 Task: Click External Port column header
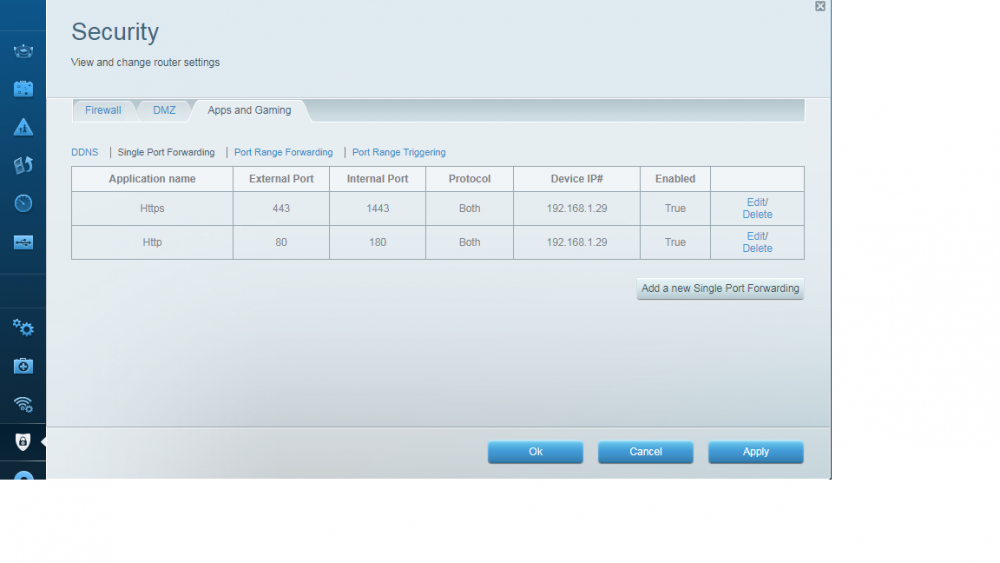coord(281,179)
